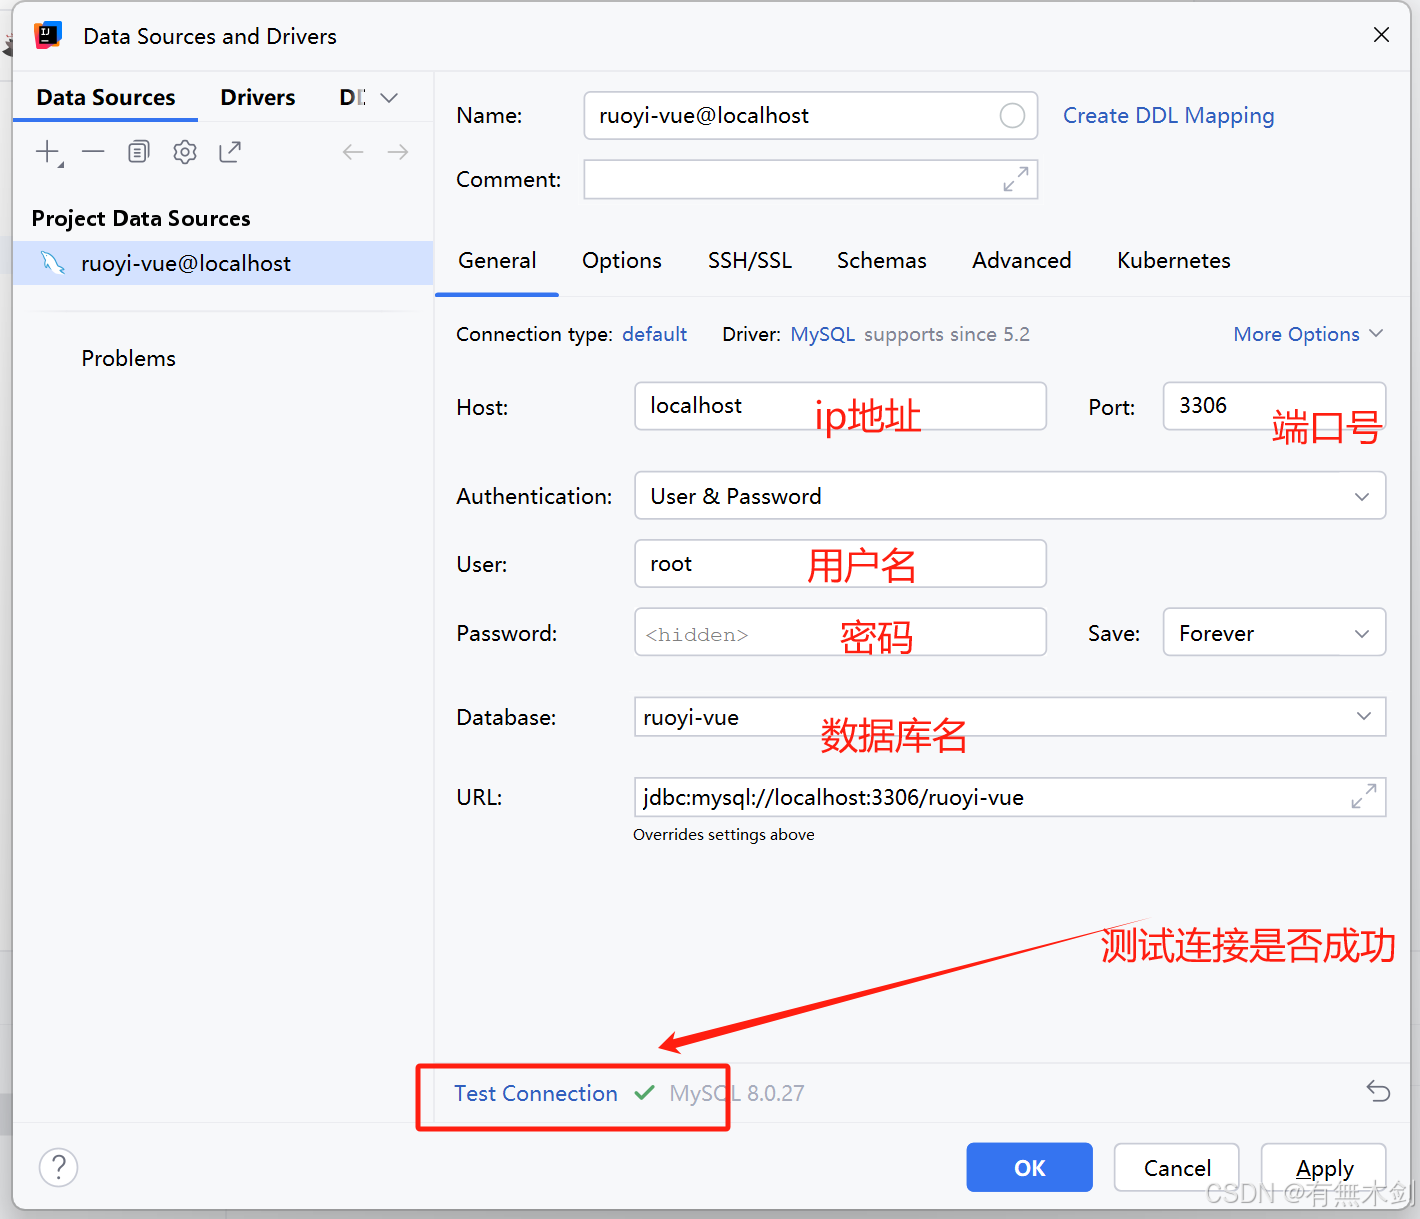Image resolution: width=1420 pixels, height=1219 pixels.
Task: Click into the Port field with 3306
Action: pyautogui.click(x=1274, y=406)
